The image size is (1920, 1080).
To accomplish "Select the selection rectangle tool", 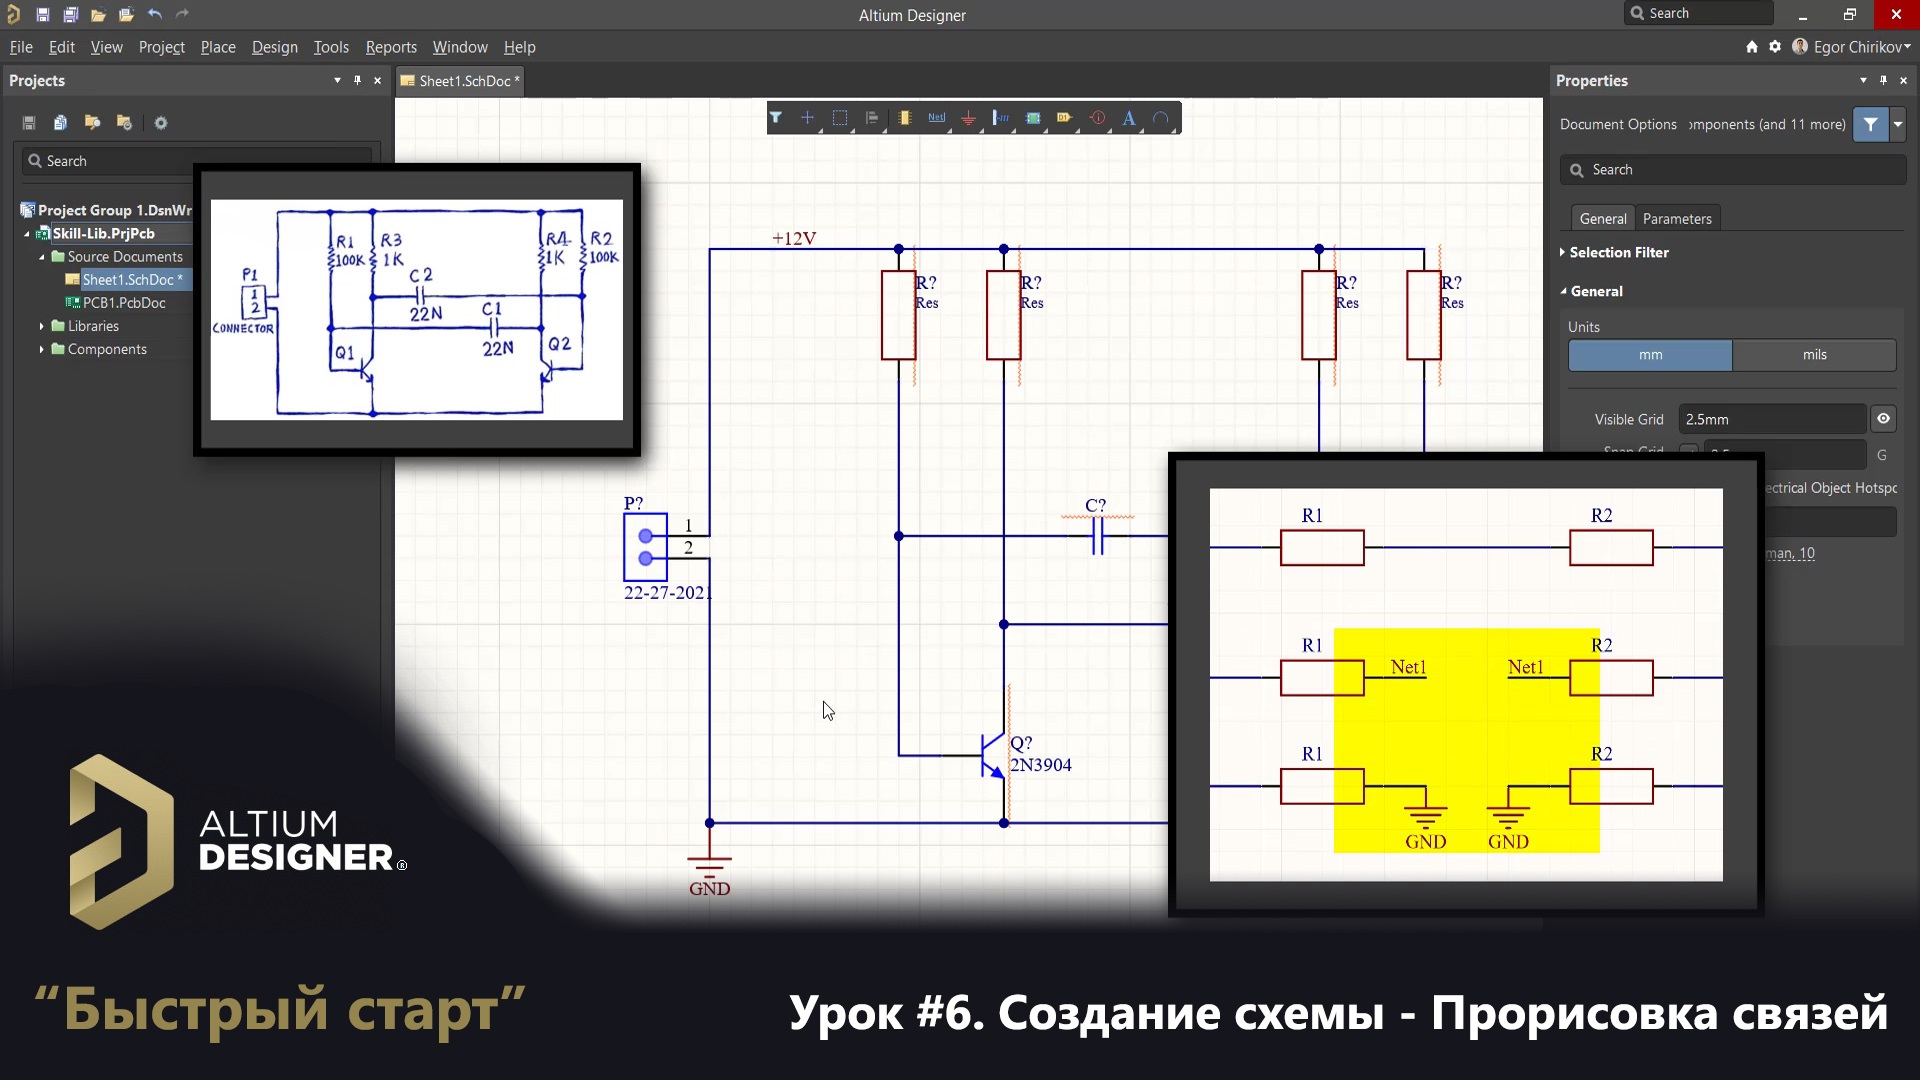I will click(x=840, y=118).
